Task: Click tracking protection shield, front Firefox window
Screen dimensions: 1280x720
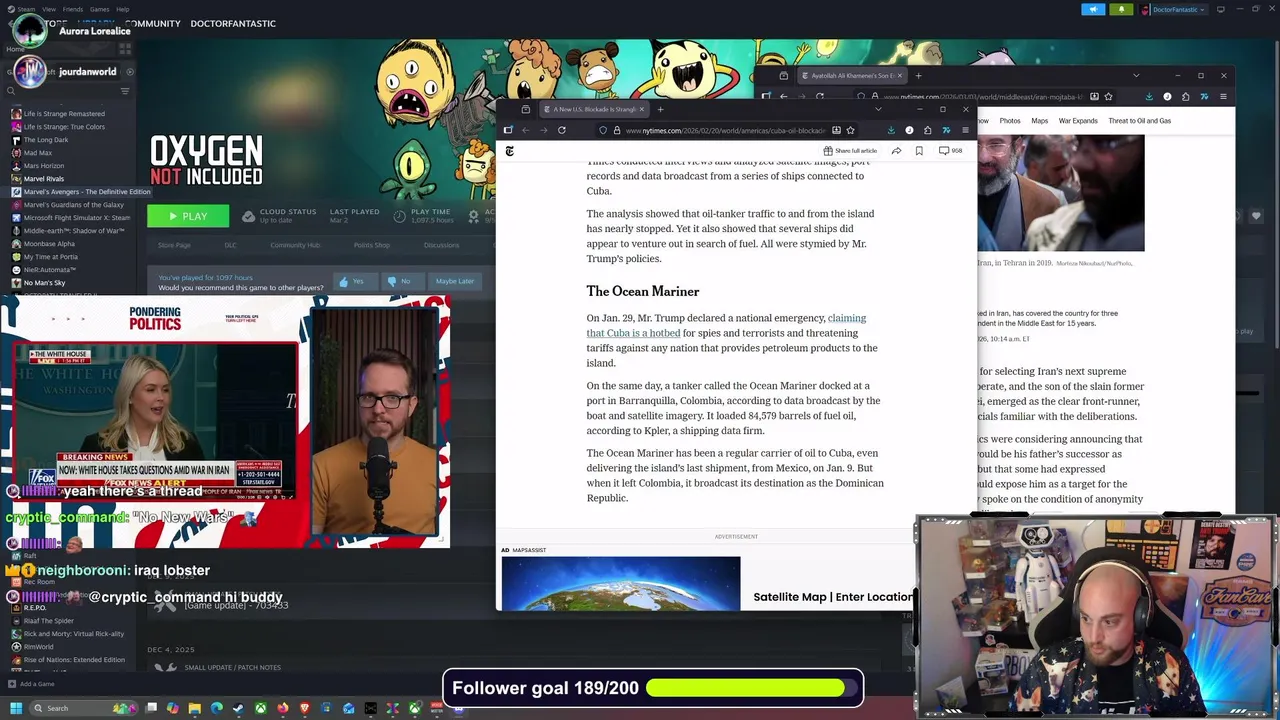Action: [x=603, y=130]
